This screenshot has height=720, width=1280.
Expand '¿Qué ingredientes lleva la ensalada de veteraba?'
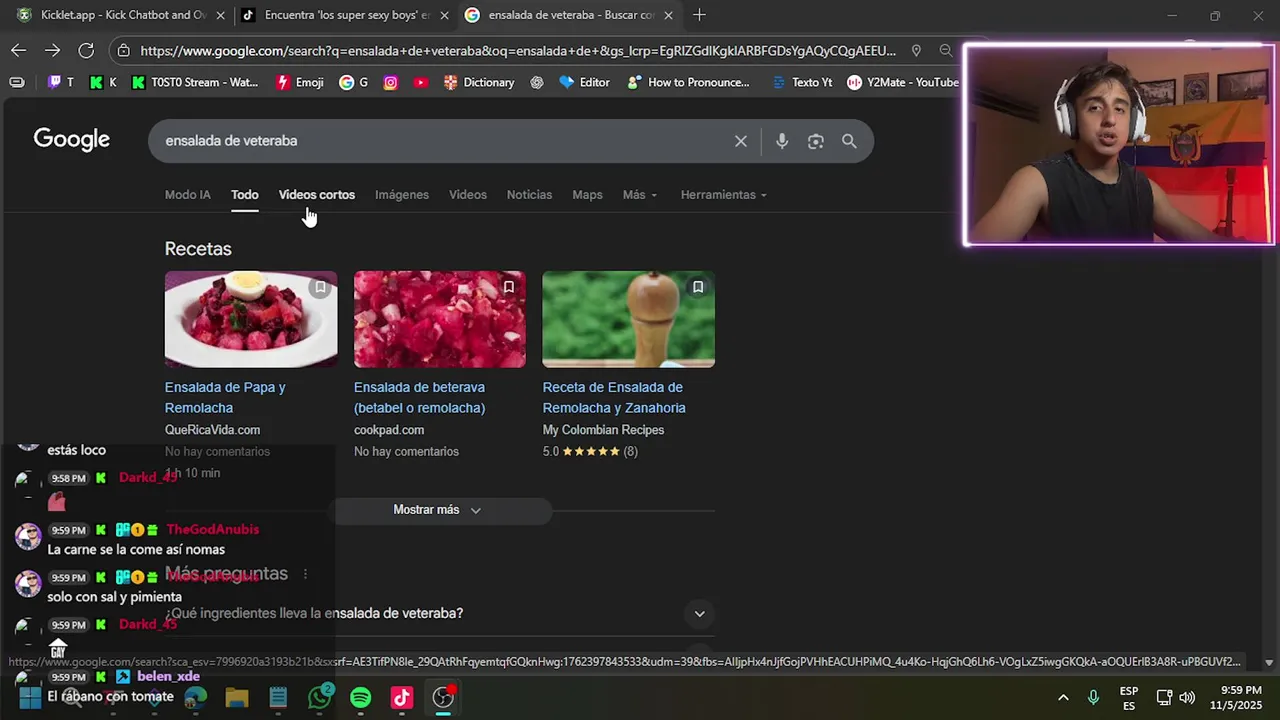coord(439,613)
